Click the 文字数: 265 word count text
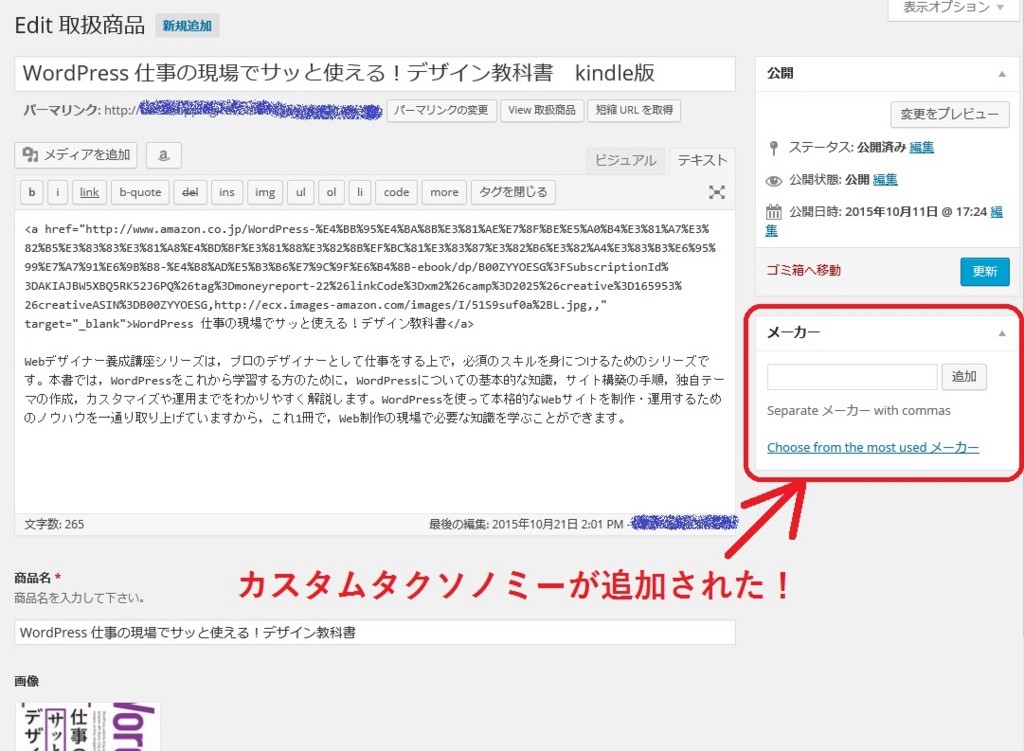This screenshot has height=751, width=1024. (x=54, y=524)
